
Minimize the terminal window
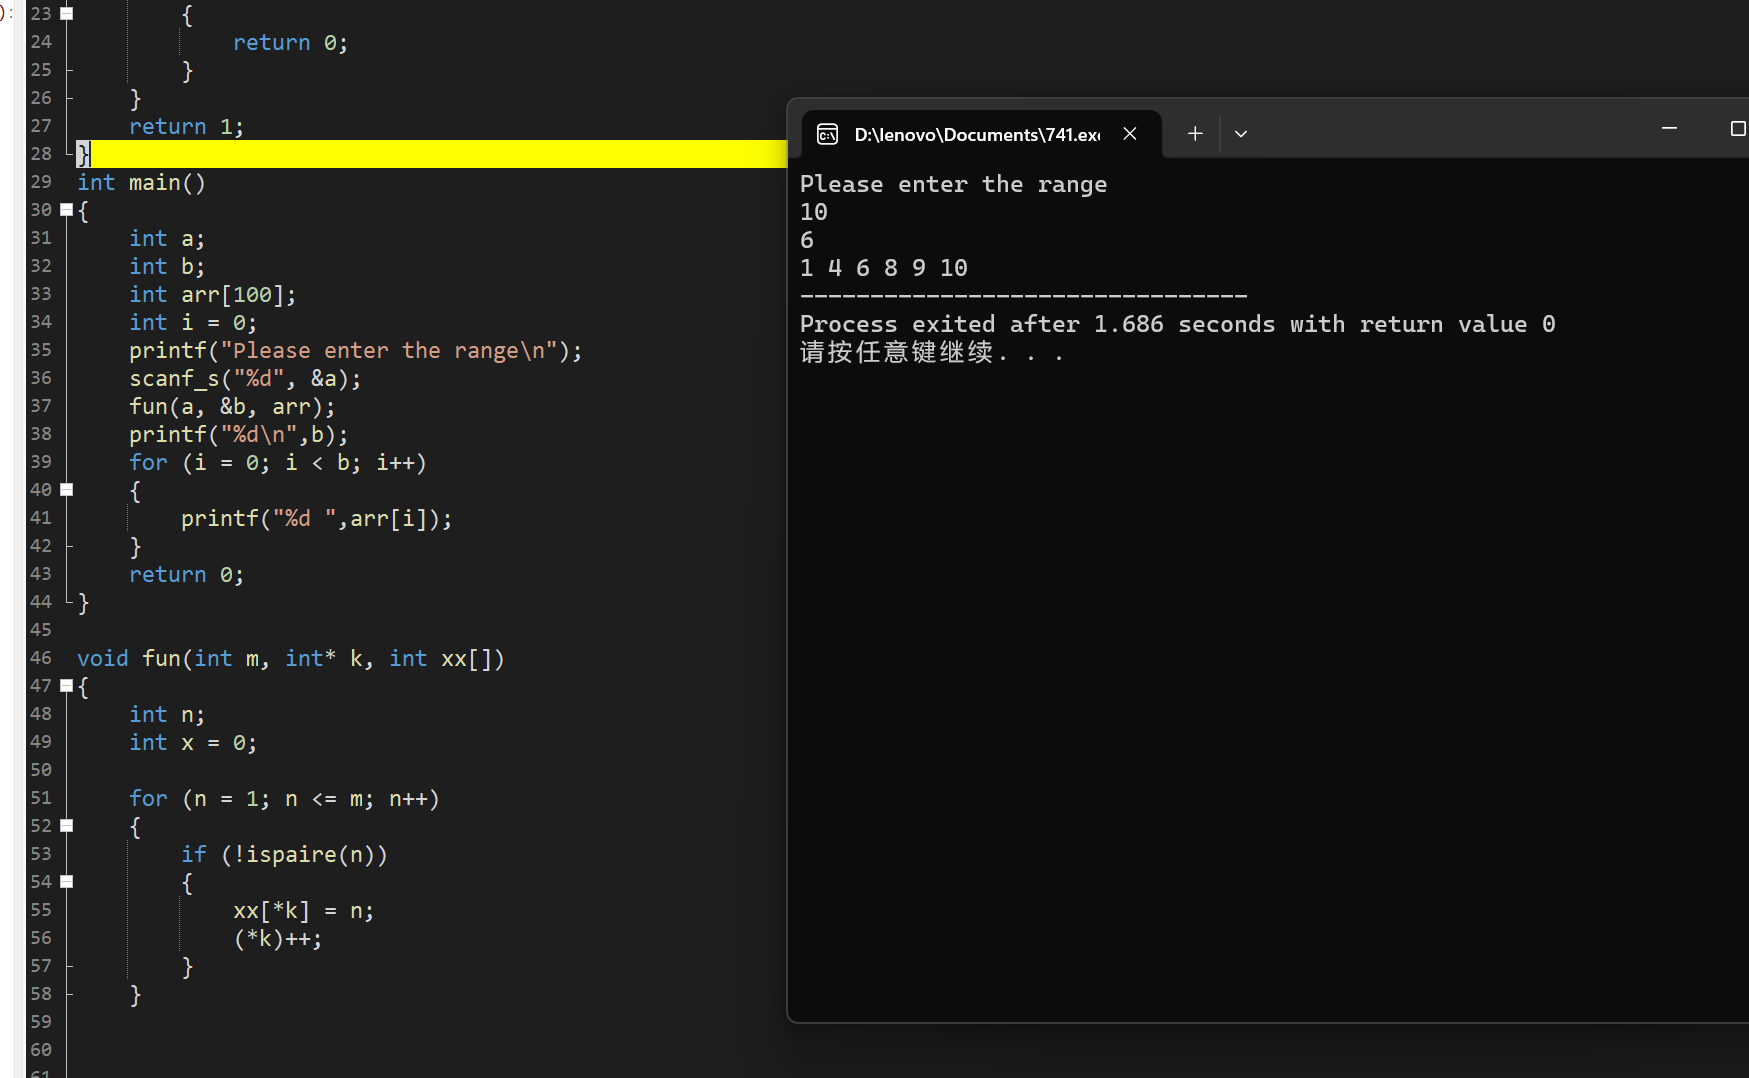1668,129
